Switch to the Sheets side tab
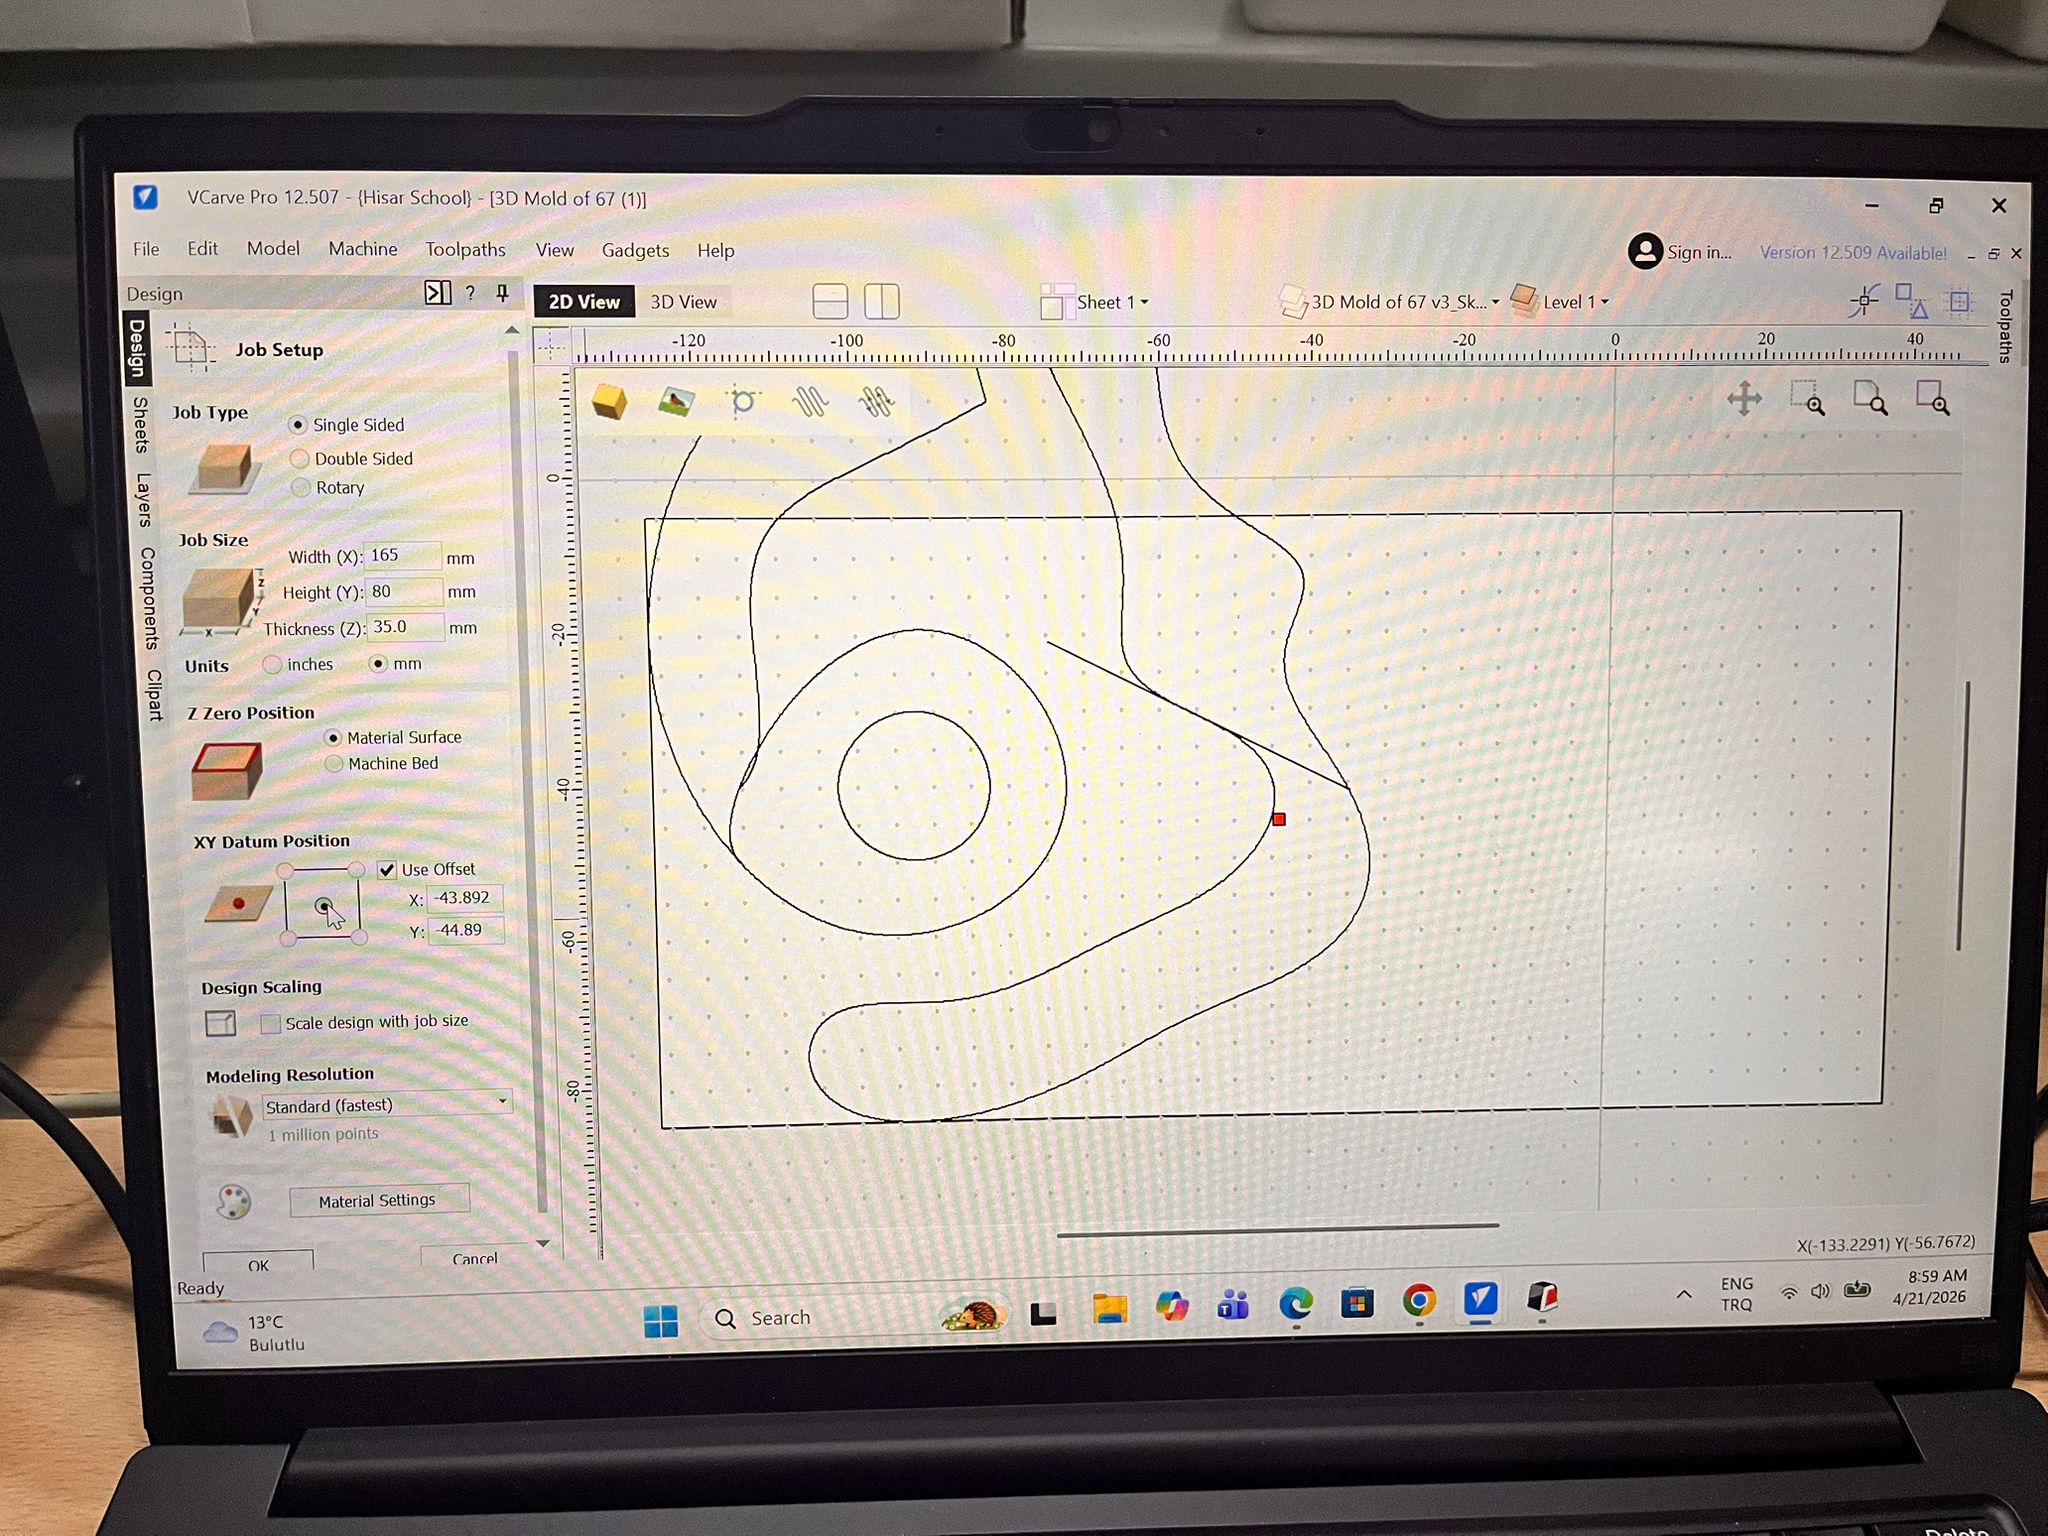 click(141, 424)
